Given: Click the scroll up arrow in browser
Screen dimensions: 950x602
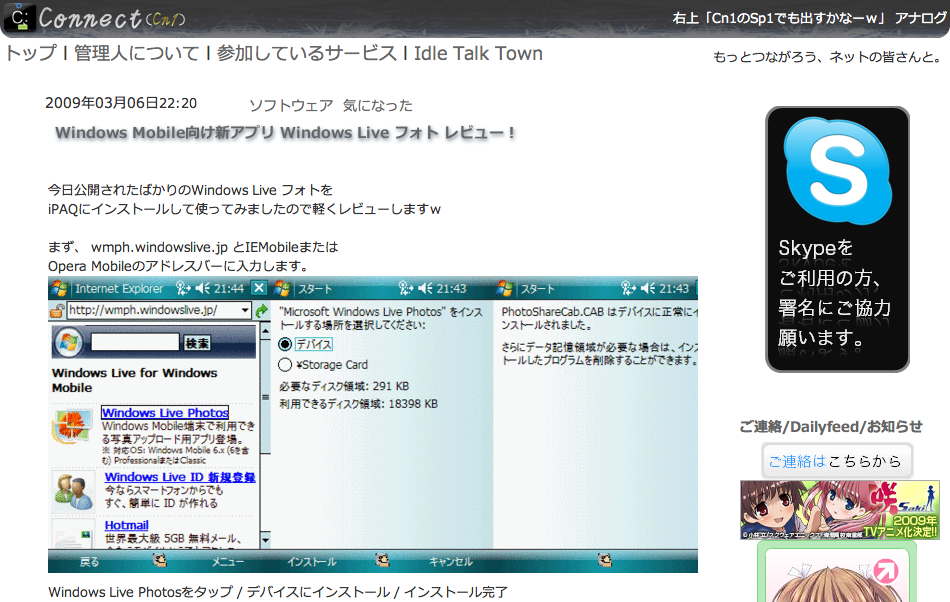Looking at the screenshot, I should point(265,331).
